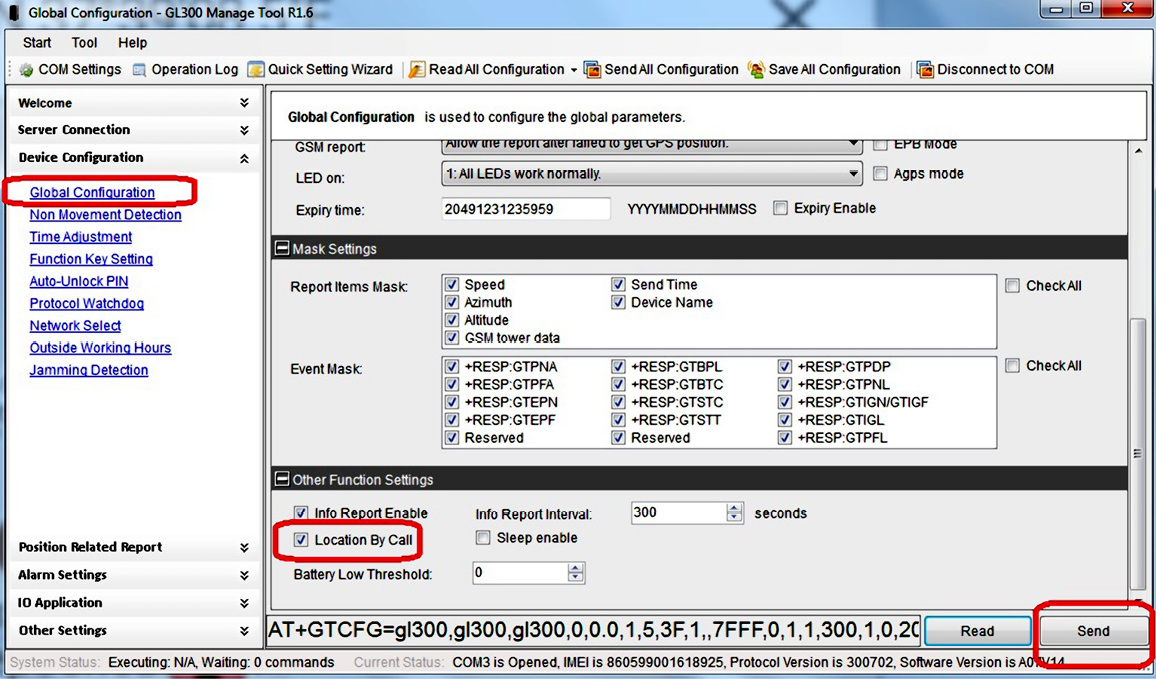Open Time Adjustment link
The image size is (1156, 679).
tap(81, 237)
